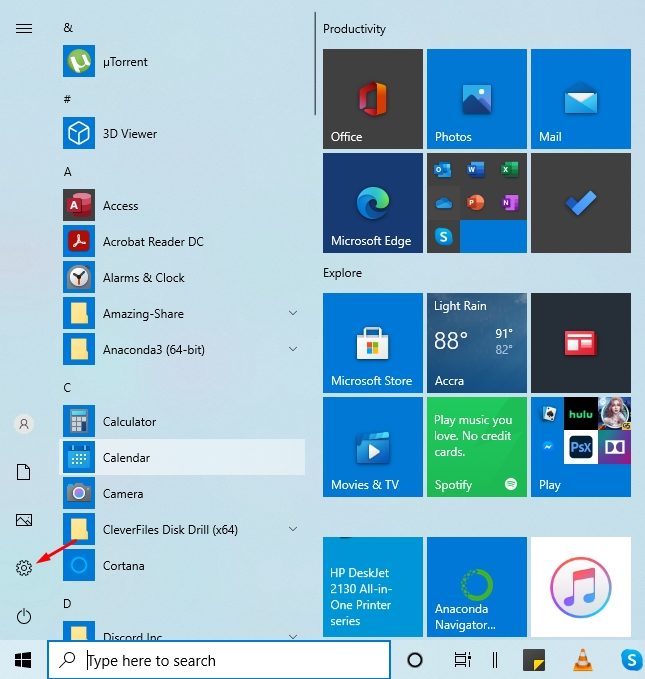Launch Movies & TV tile
This screenshot has width=645, height=679.
[373, 447]
